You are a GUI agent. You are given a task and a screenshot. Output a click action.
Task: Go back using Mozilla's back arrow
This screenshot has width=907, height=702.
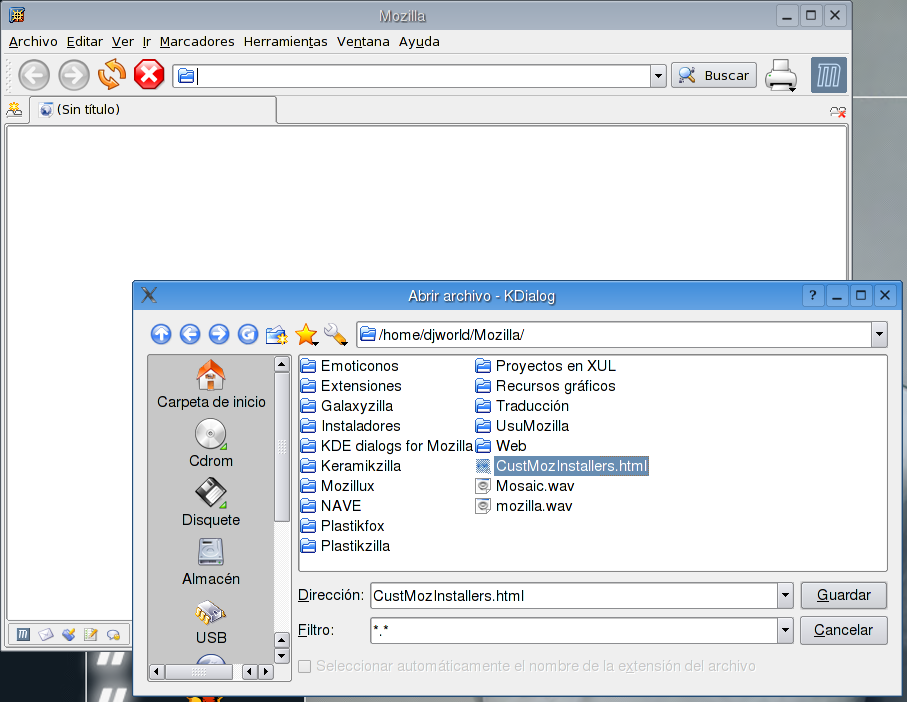click(34, 75)
